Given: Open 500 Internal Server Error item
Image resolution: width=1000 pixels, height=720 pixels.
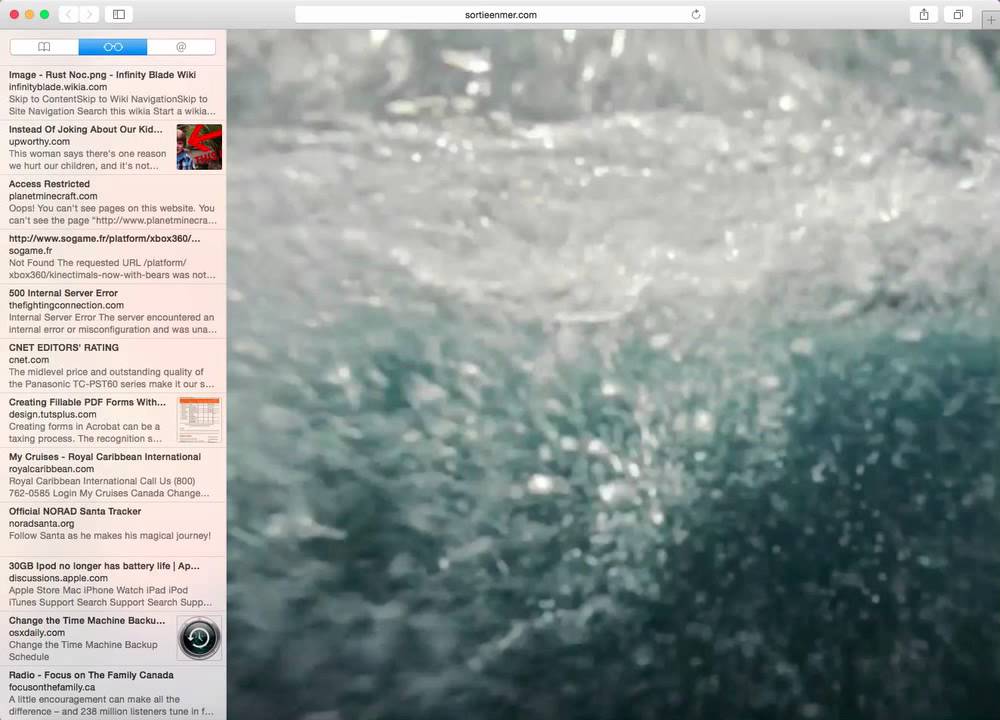Looking at the screenshot, I should click(x=113, y=311).
